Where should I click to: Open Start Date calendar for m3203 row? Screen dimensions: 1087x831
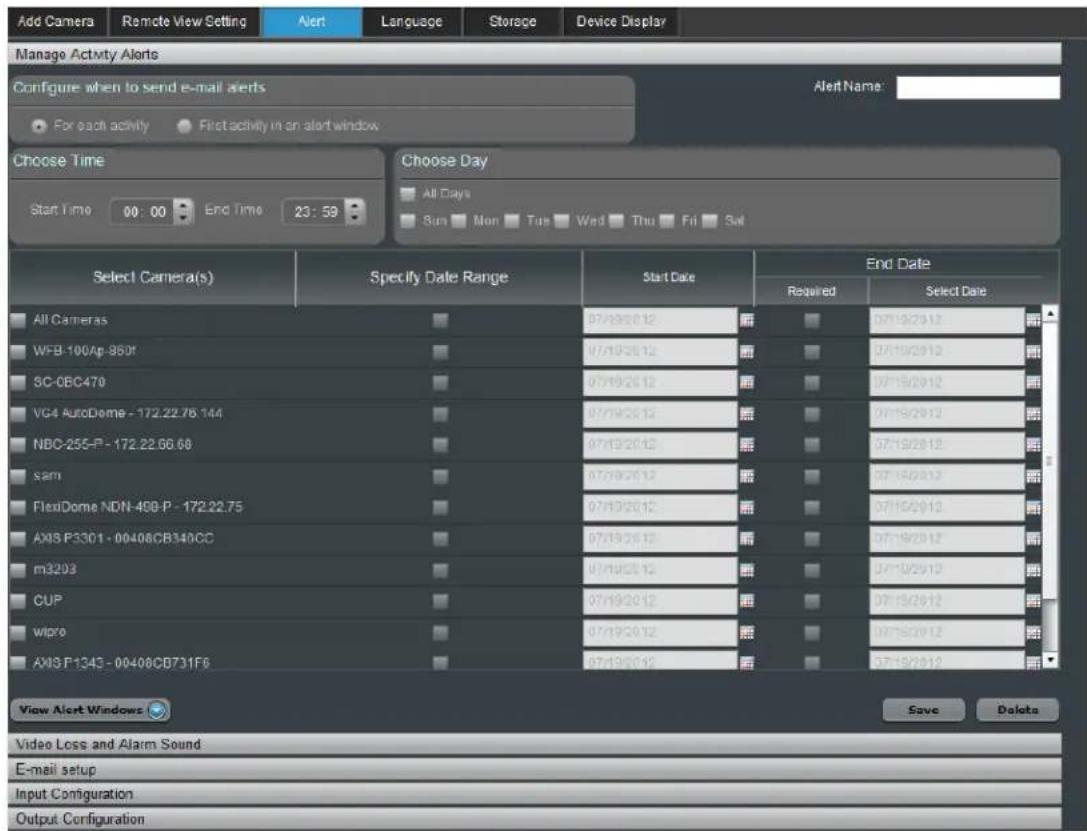[747, 570]
